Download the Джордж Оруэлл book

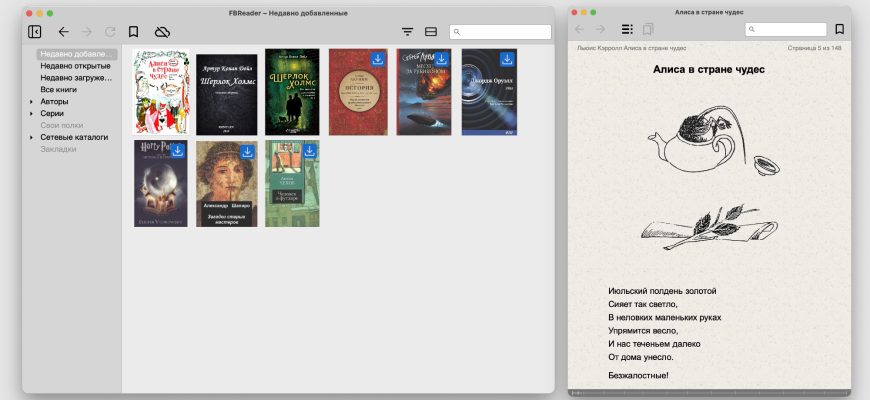coord(508,59)
